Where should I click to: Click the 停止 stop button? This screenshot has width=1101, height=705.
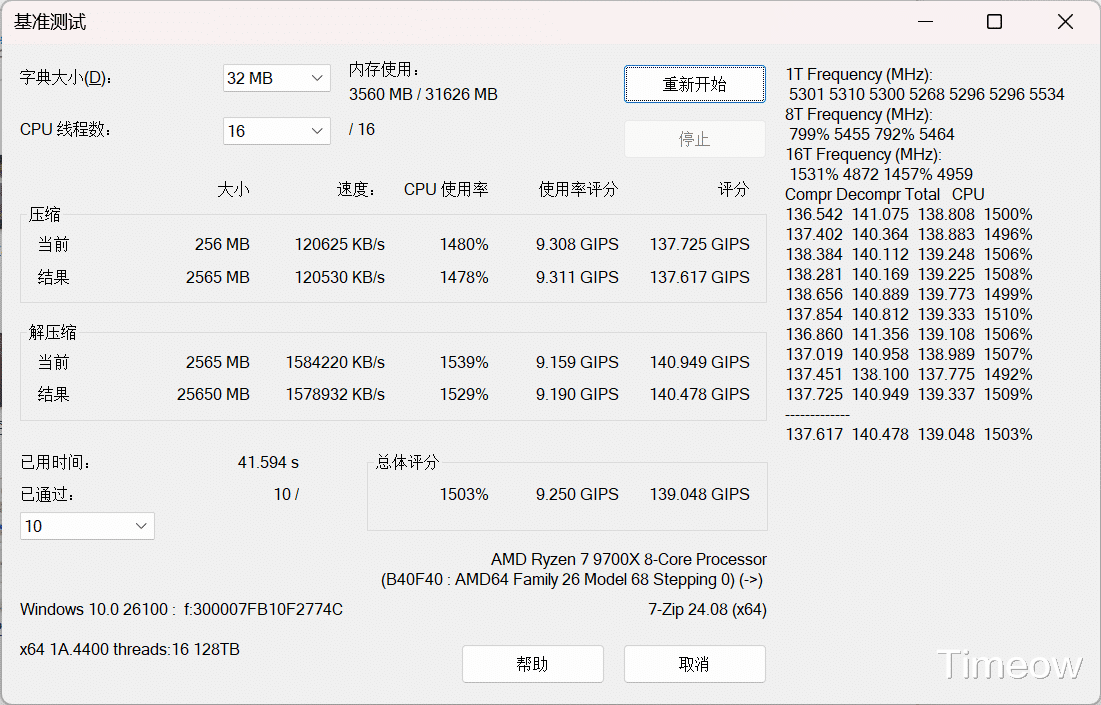tap(694, 139)
